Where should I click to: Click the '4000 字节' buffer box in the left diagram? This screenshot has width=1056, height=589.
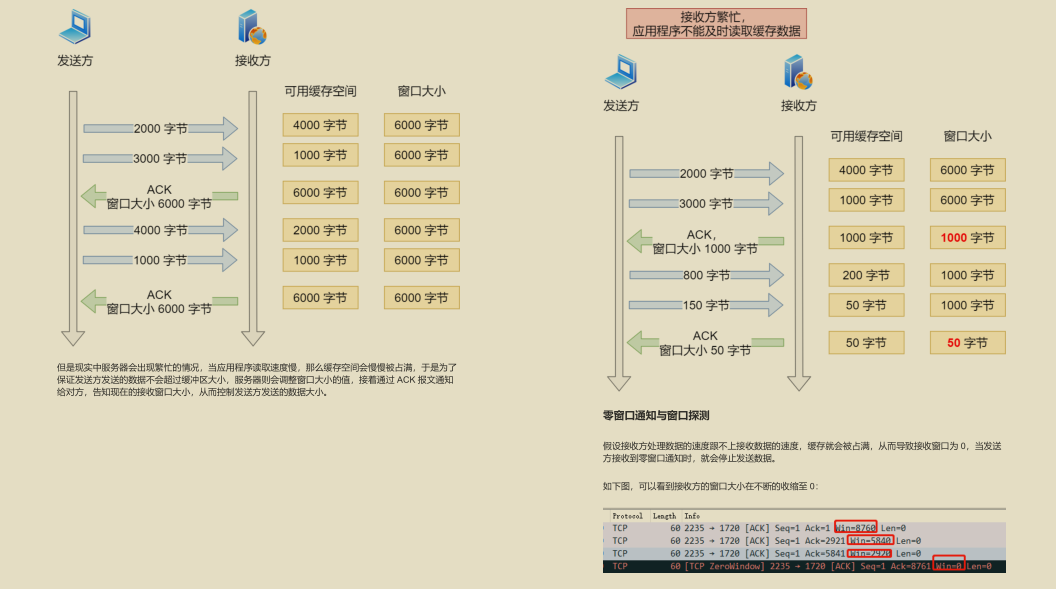click(321, 125)
